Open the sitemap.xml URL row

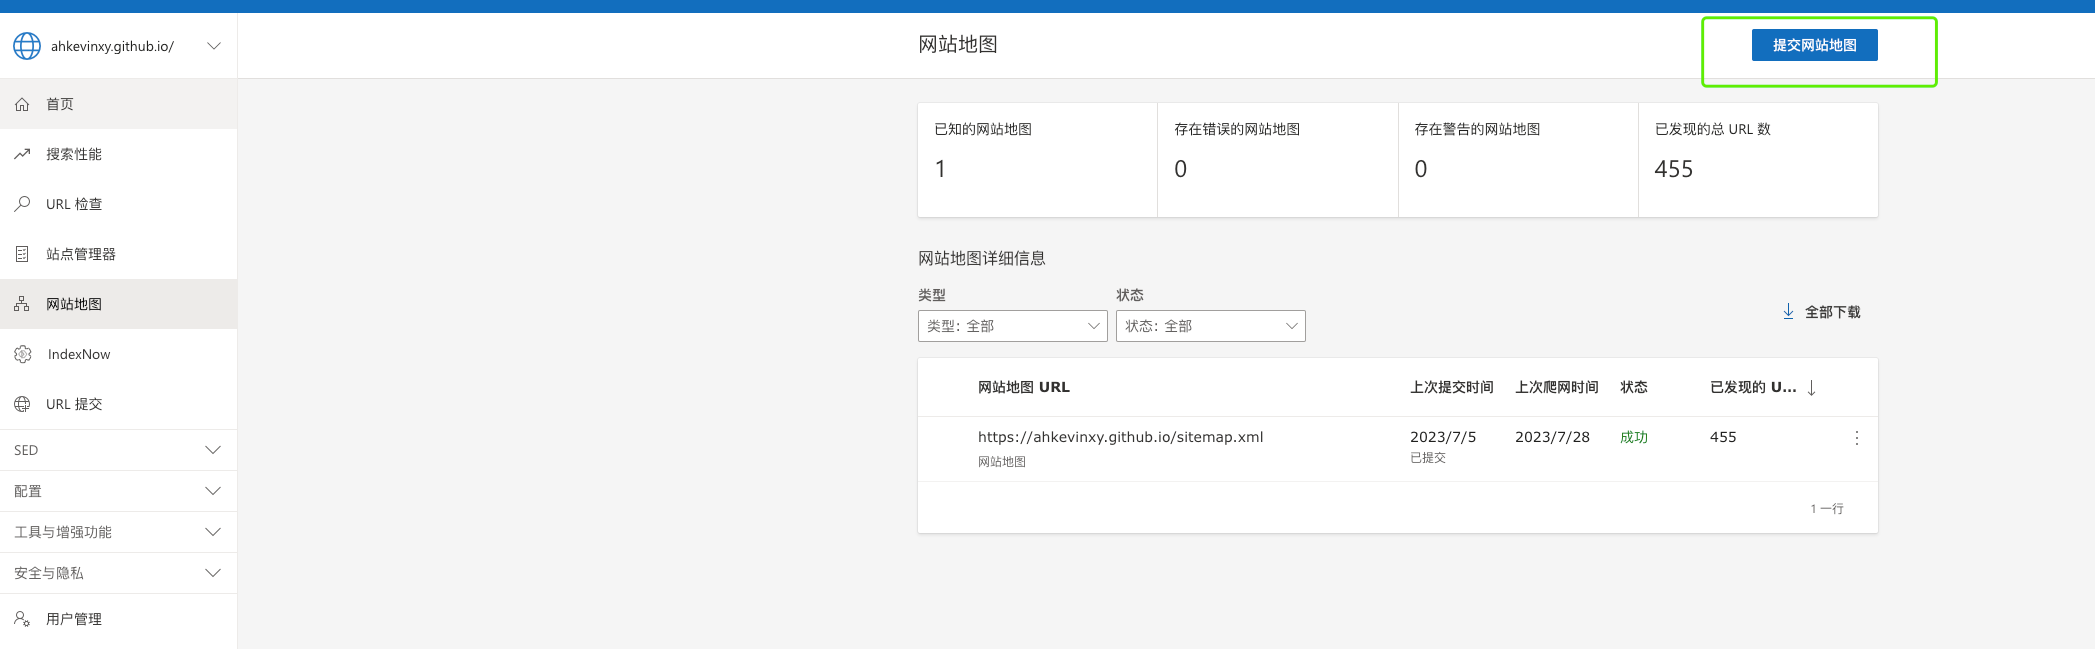[x=1120, y=437]
